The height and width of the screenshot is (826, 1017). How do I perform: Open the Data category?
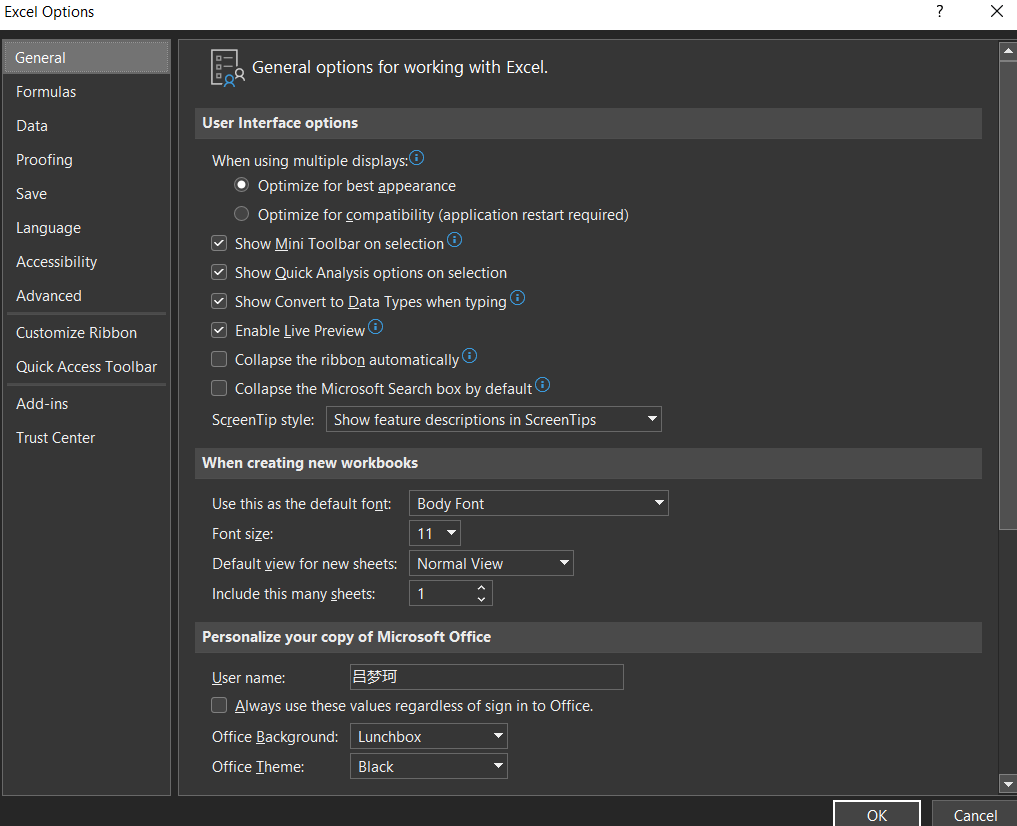pos(86,126)
